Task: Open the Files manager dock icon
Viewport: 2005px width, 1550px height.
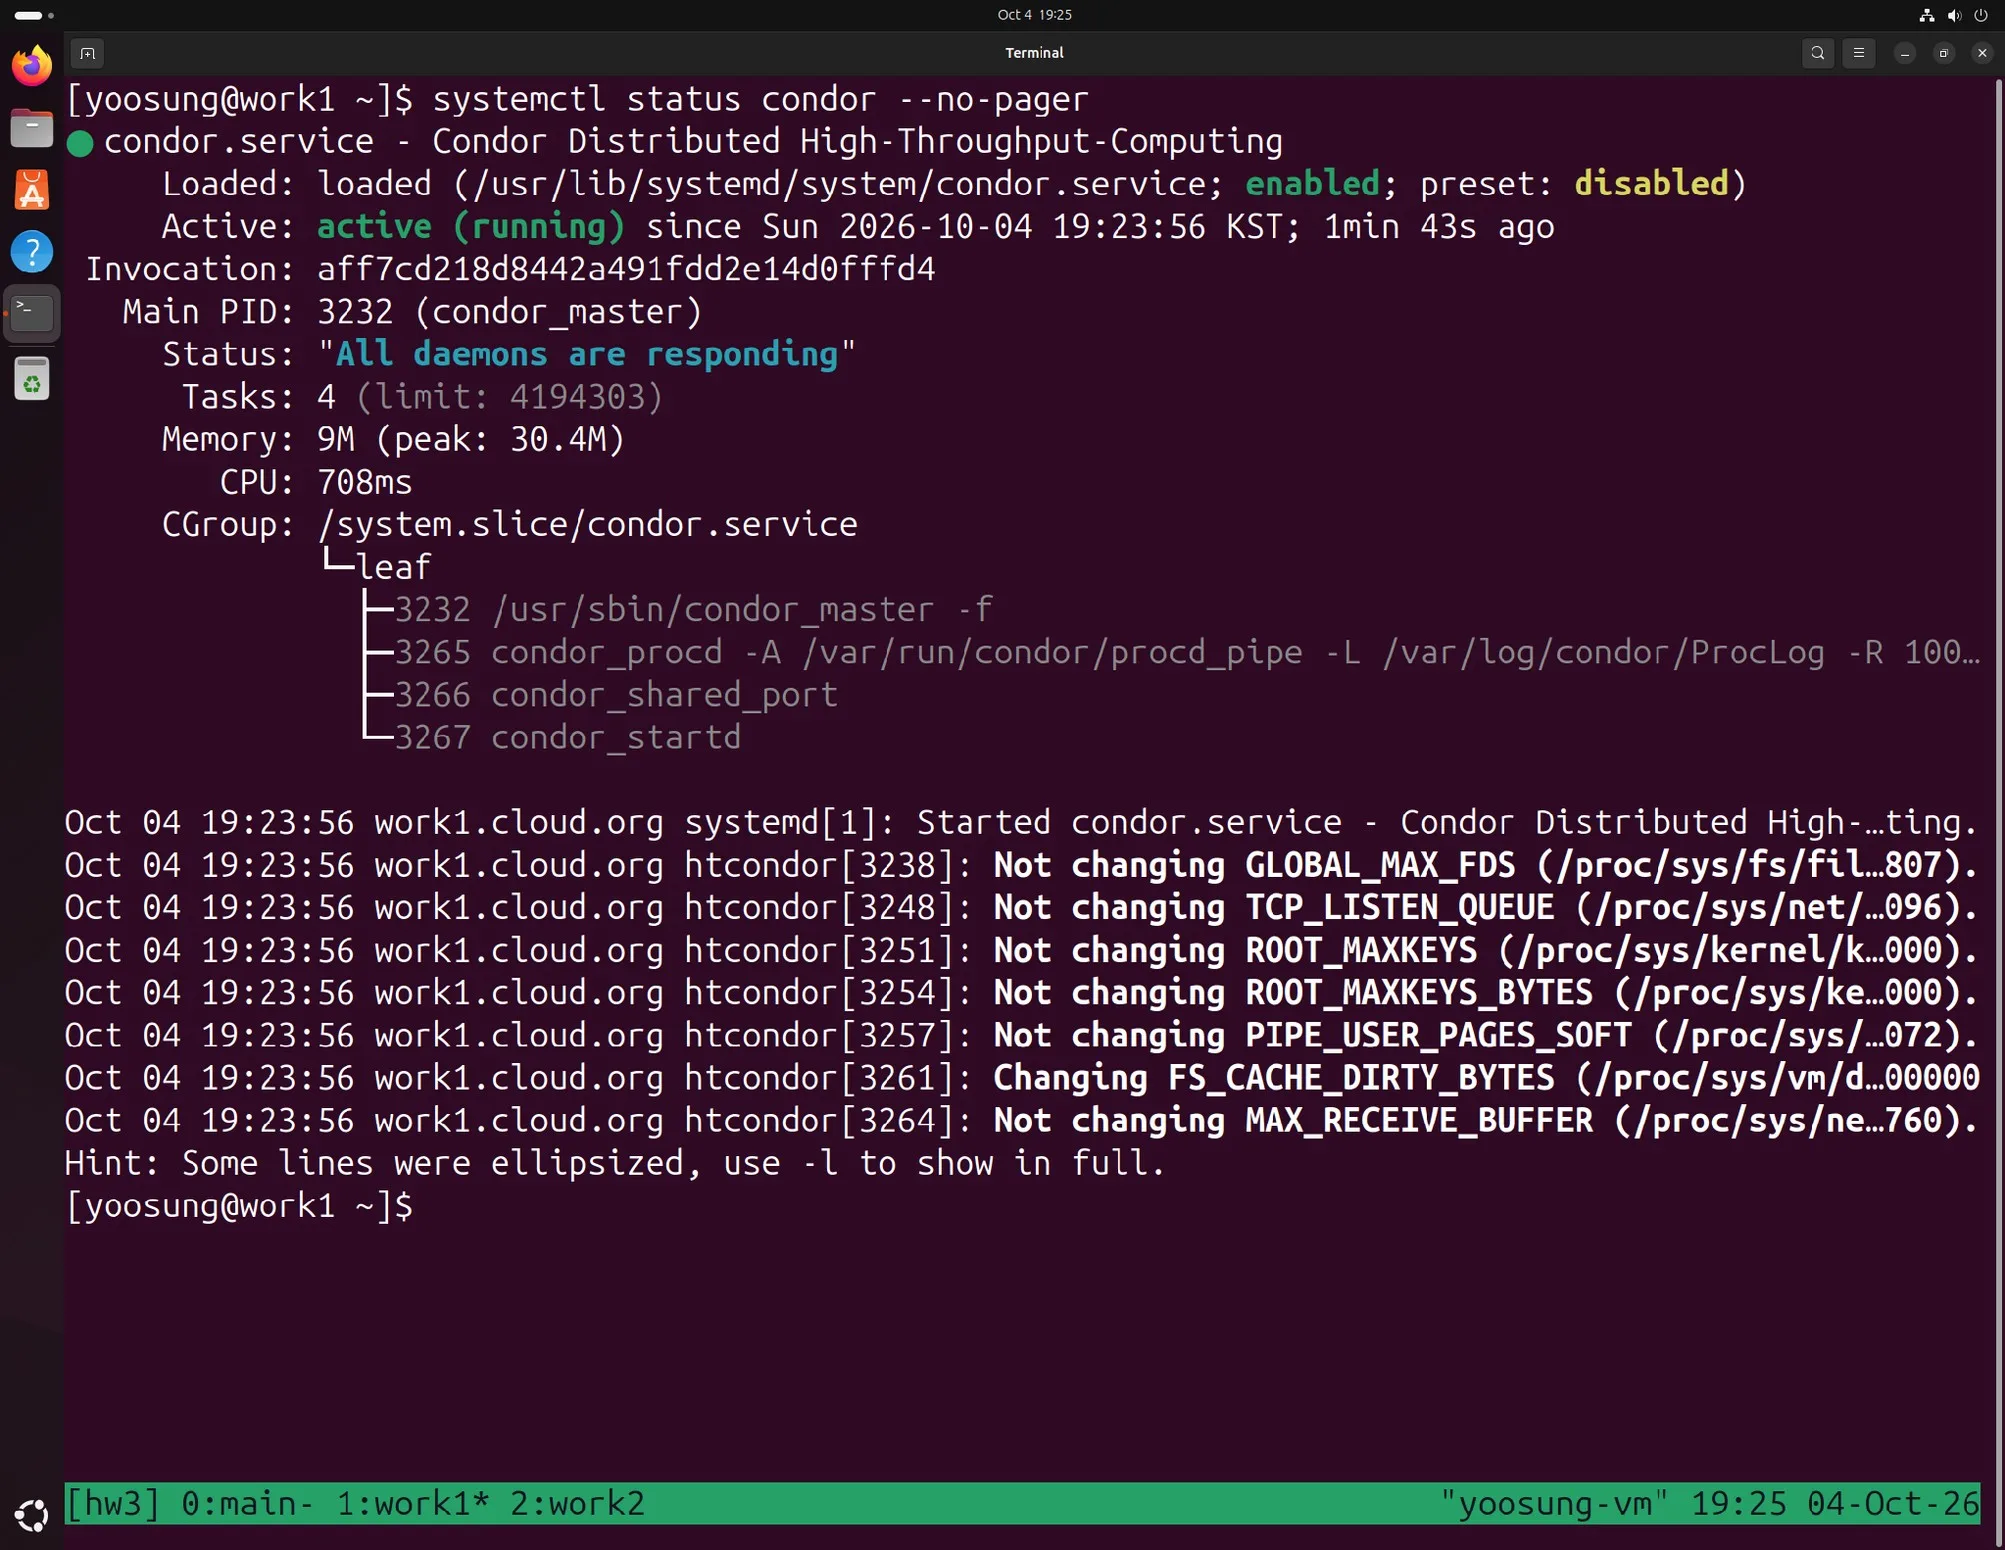Action: coord(32,128)
